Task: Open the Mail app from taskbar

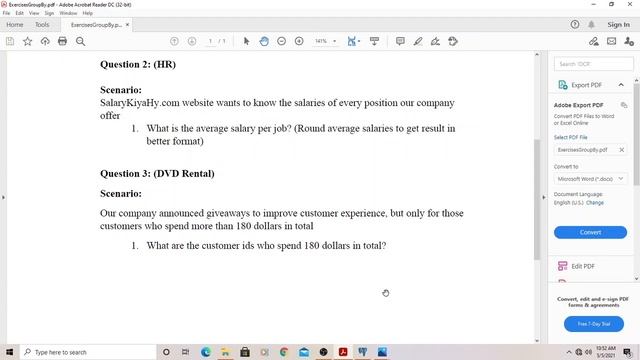Action: (x=304, y=352)
